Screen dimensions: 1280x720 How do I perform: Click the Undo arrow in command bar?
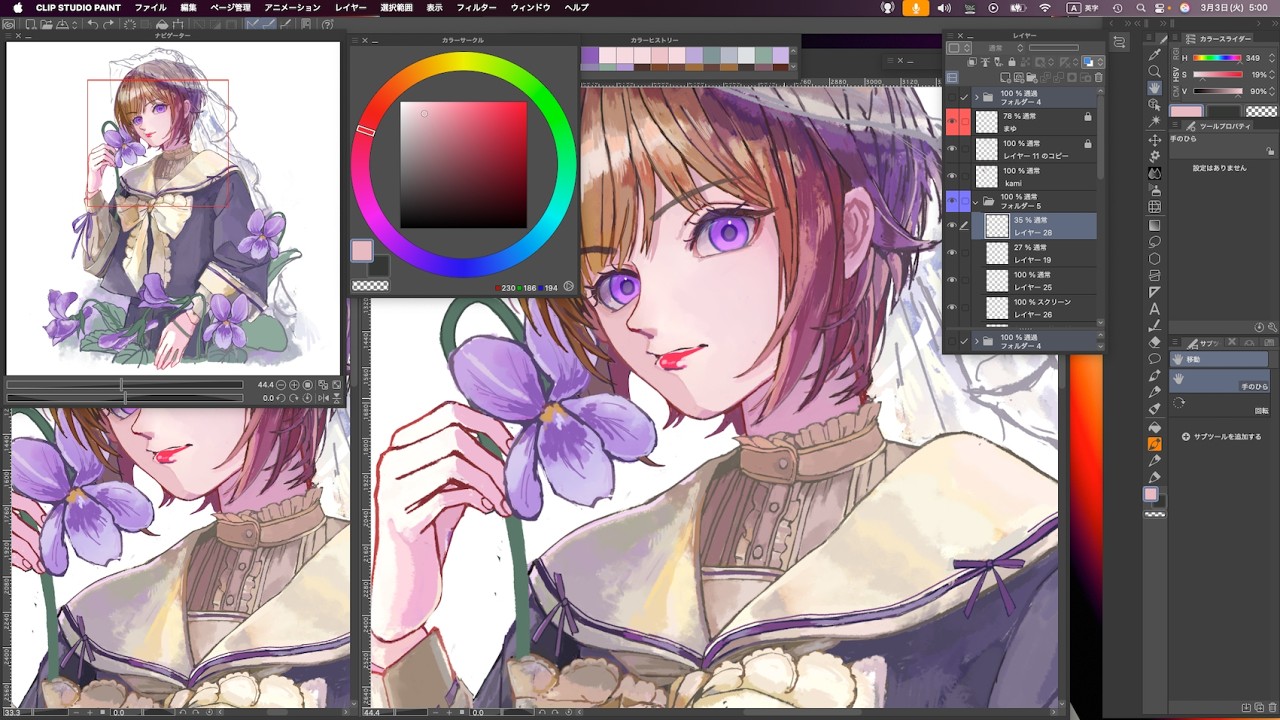(x=92, y=24)
